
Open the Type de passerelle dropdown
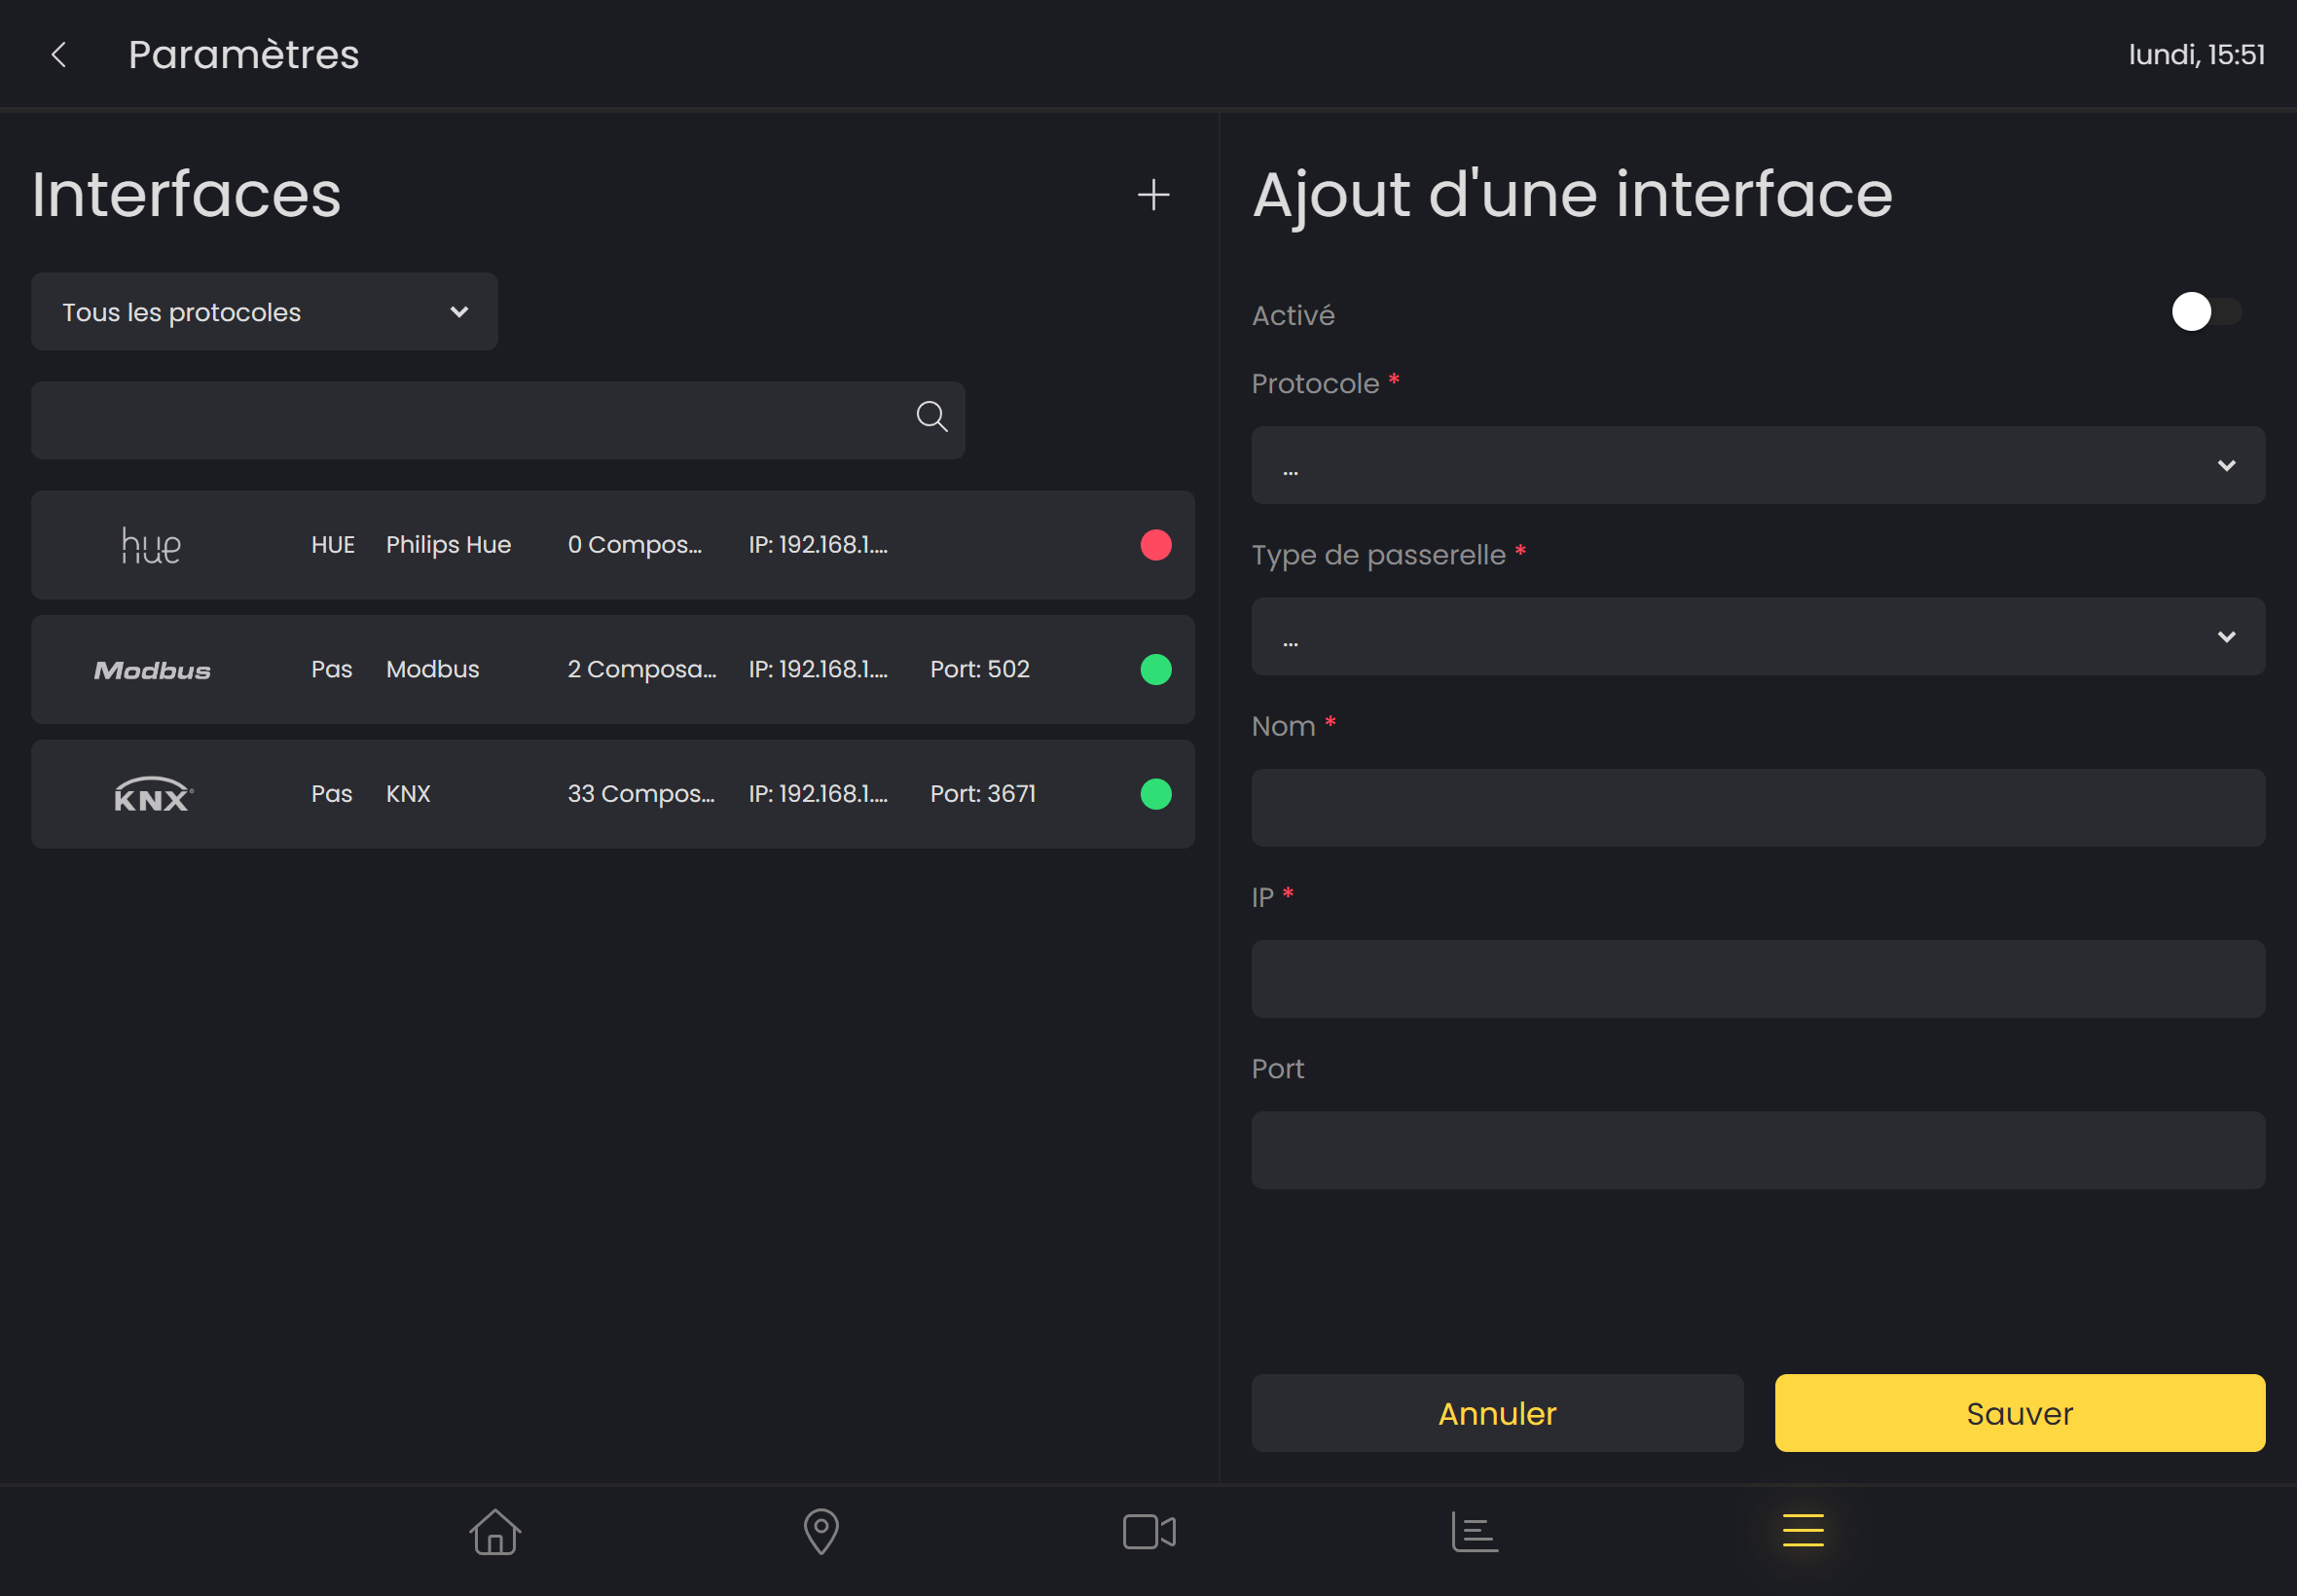[x=1757, y=637]
